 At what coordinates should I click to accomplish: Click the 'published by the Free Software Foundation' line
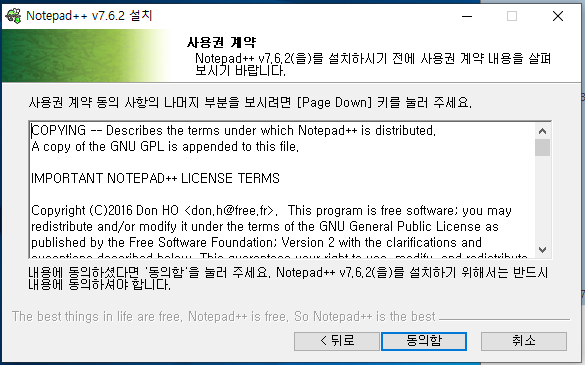tap(256, 243)
